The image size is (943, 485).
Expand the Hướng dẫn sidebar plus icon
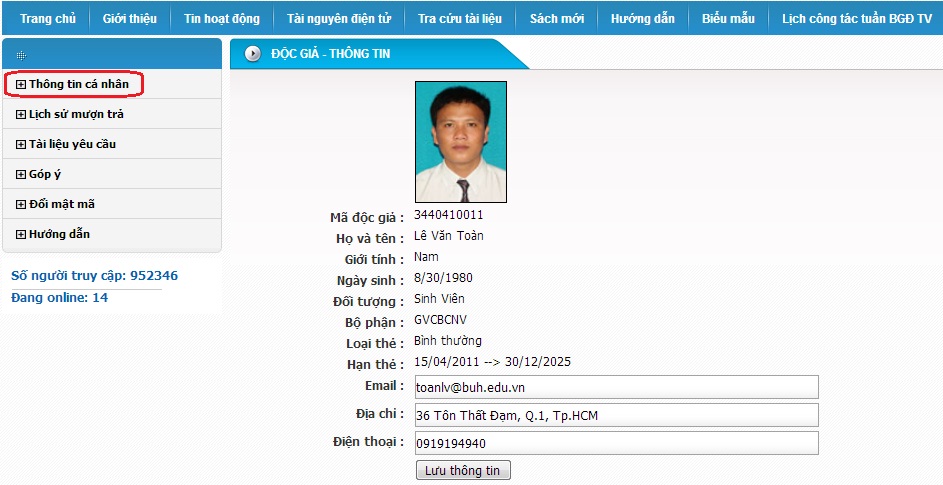pos(21,235)
